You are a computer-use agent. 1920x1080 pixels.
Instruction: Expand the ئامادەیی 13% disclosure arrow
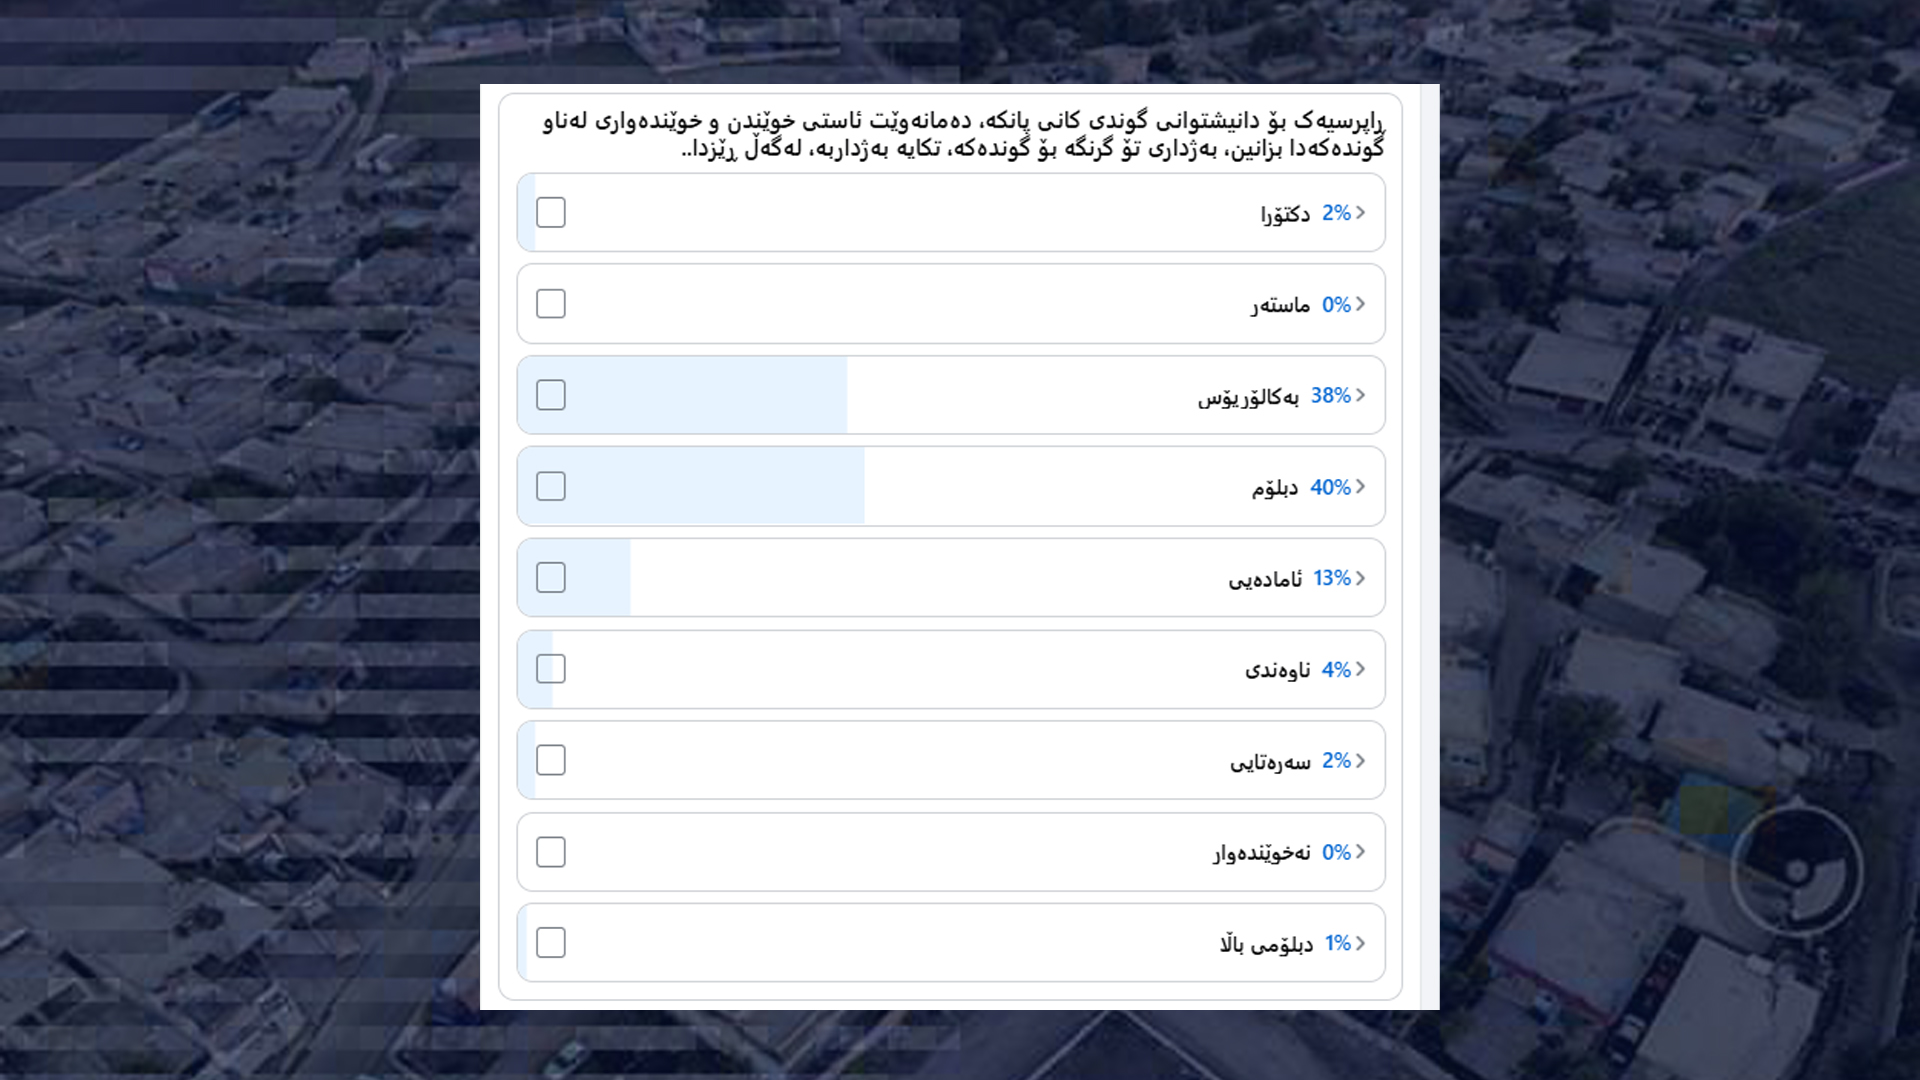coord(1360,577)
